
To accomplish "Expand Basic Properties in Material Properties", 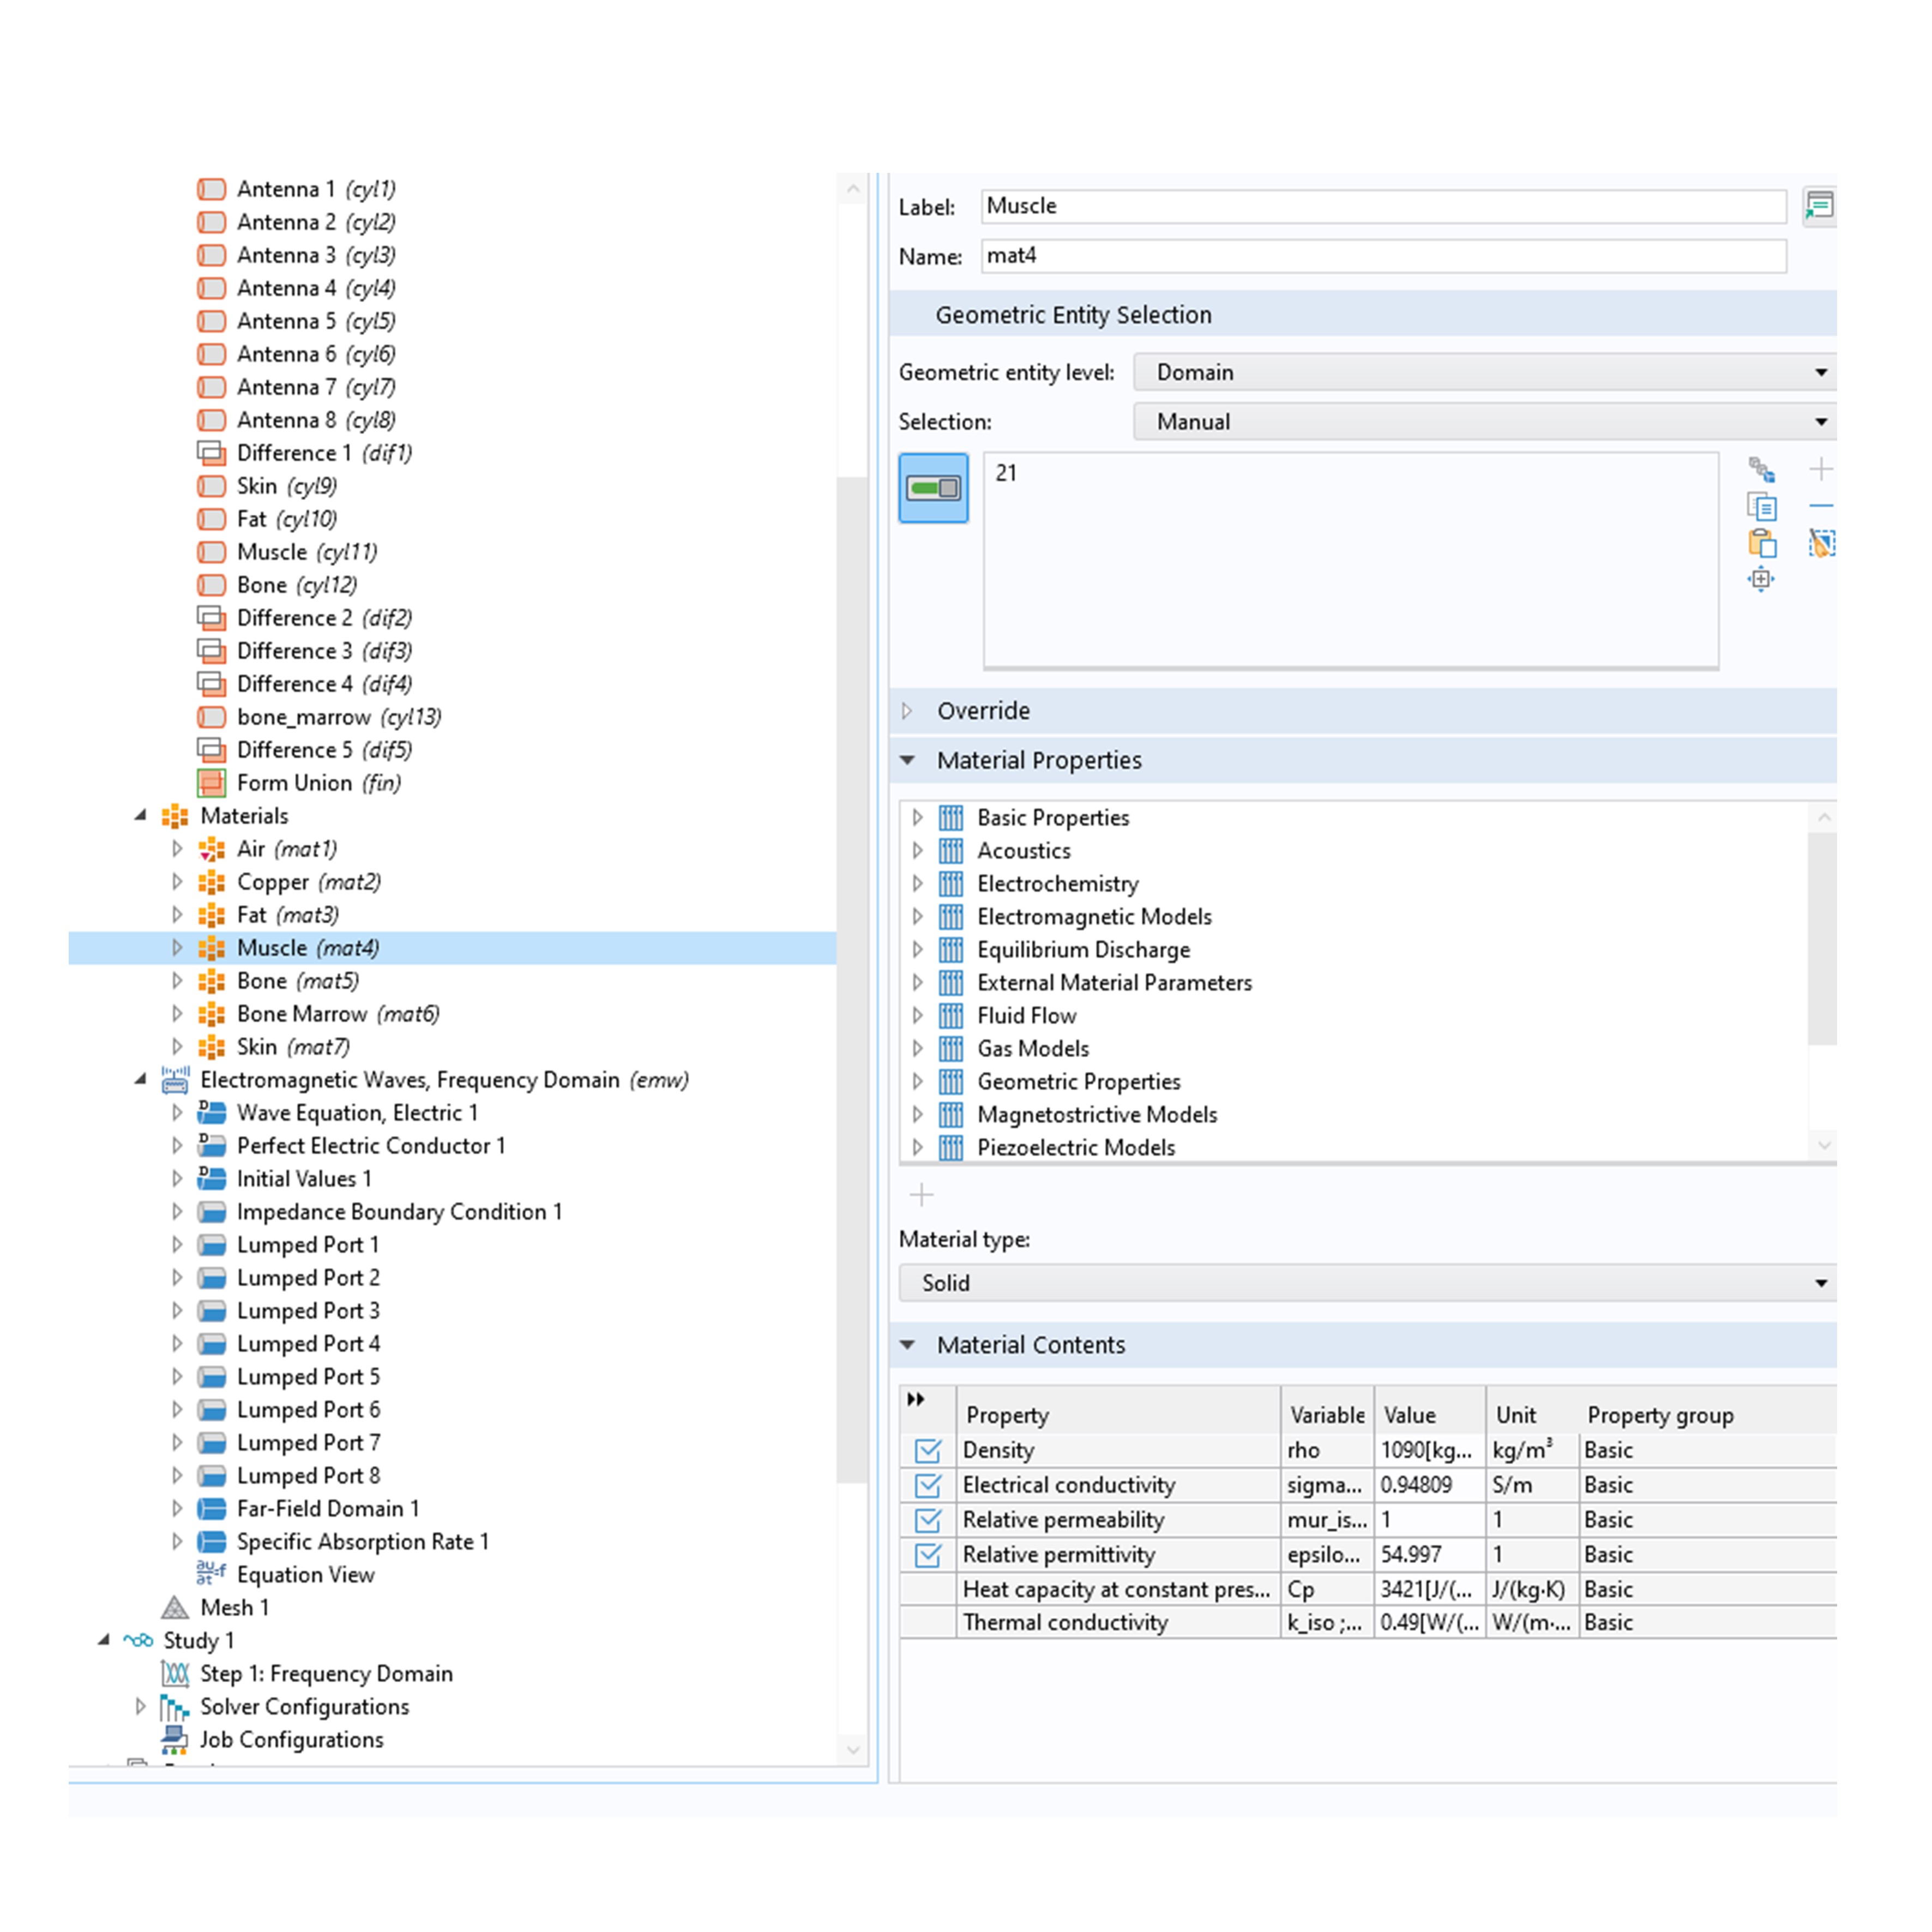I will tap(917, 818).
